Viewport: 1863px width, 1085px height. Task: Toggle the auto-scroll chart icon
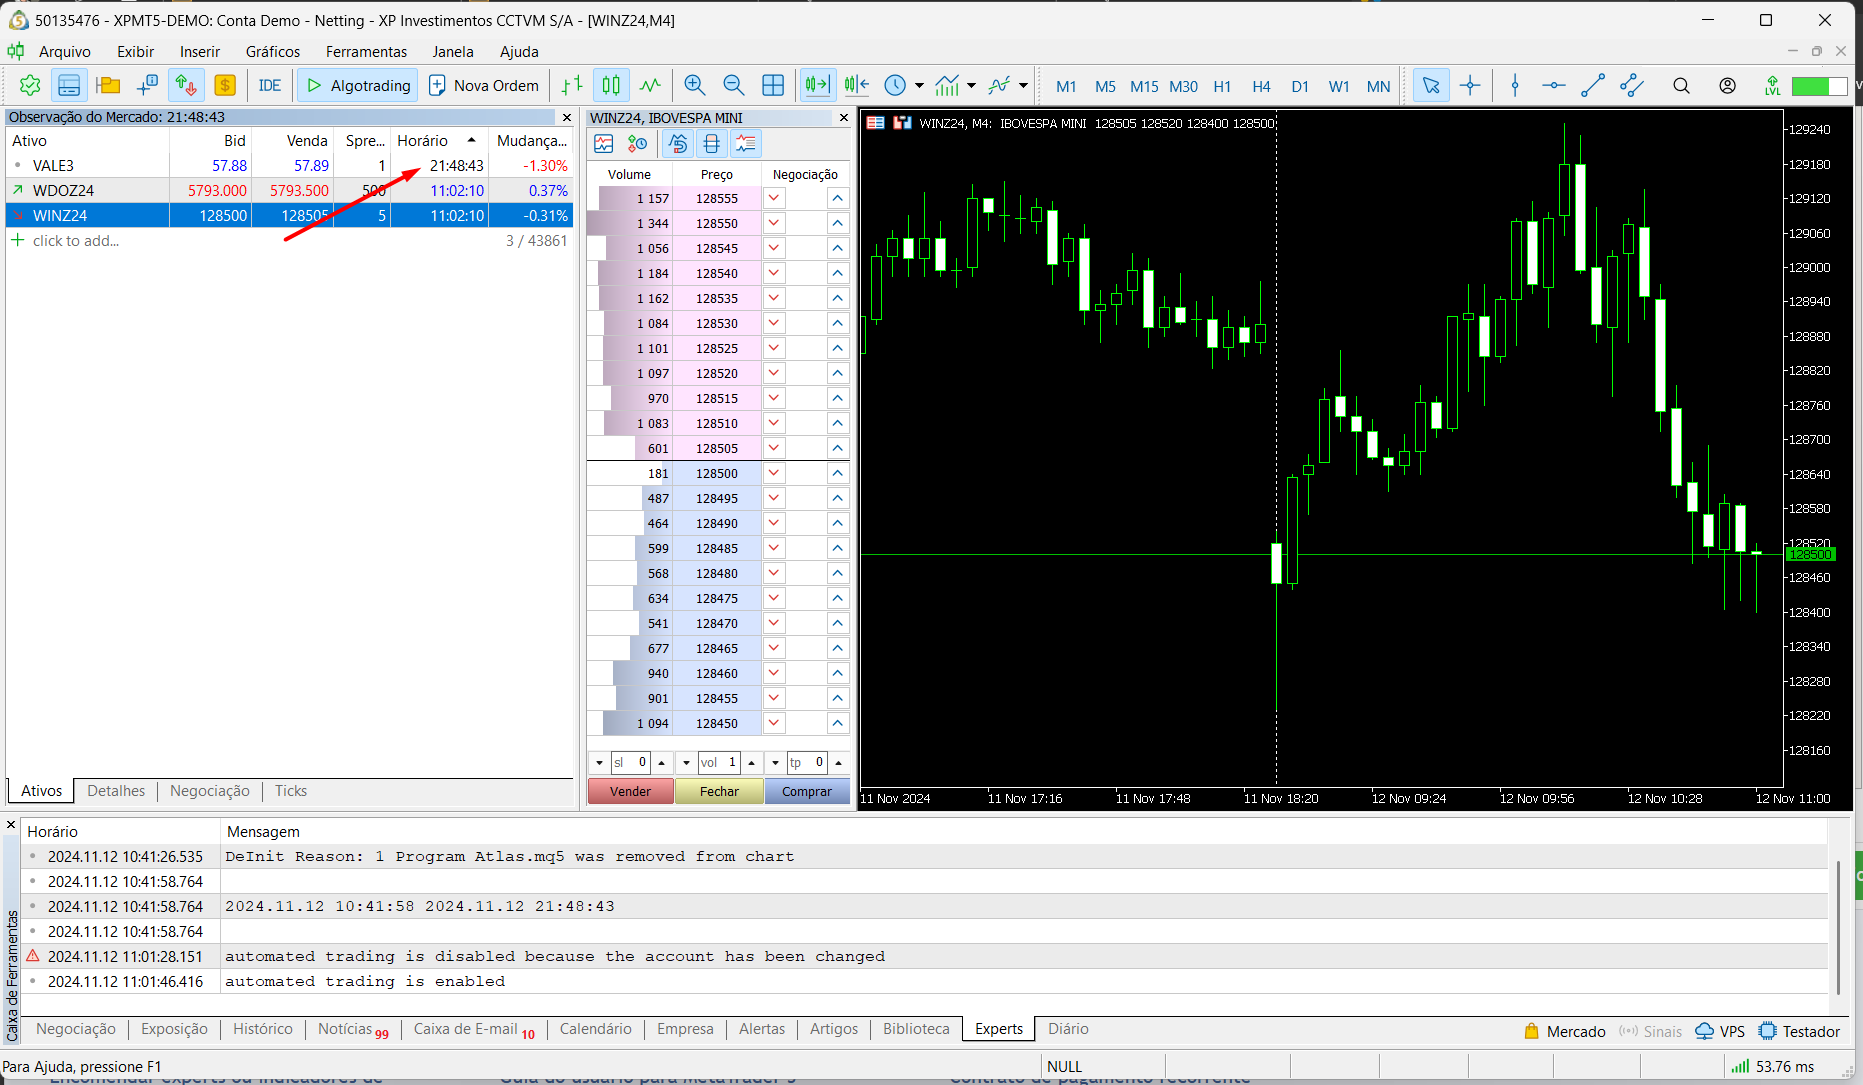coord(817,86)
